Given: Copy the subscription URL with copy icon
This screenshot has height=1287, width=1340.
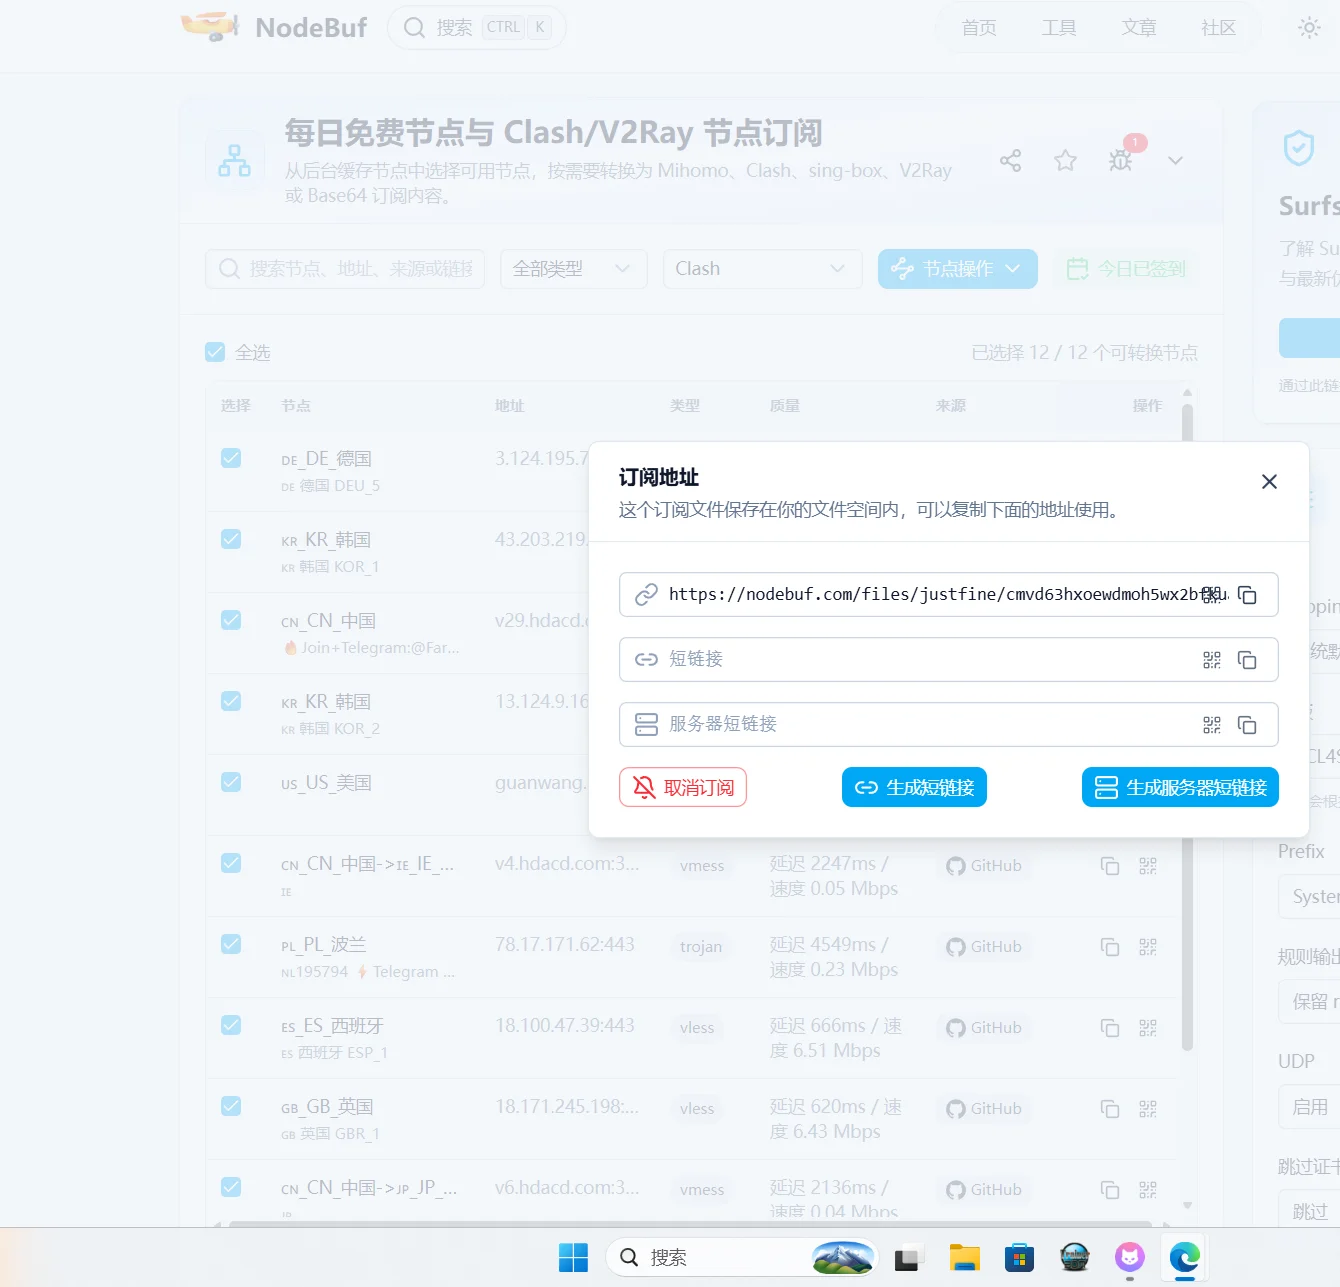Looking at the screenshot, I should coord(1247,595).
